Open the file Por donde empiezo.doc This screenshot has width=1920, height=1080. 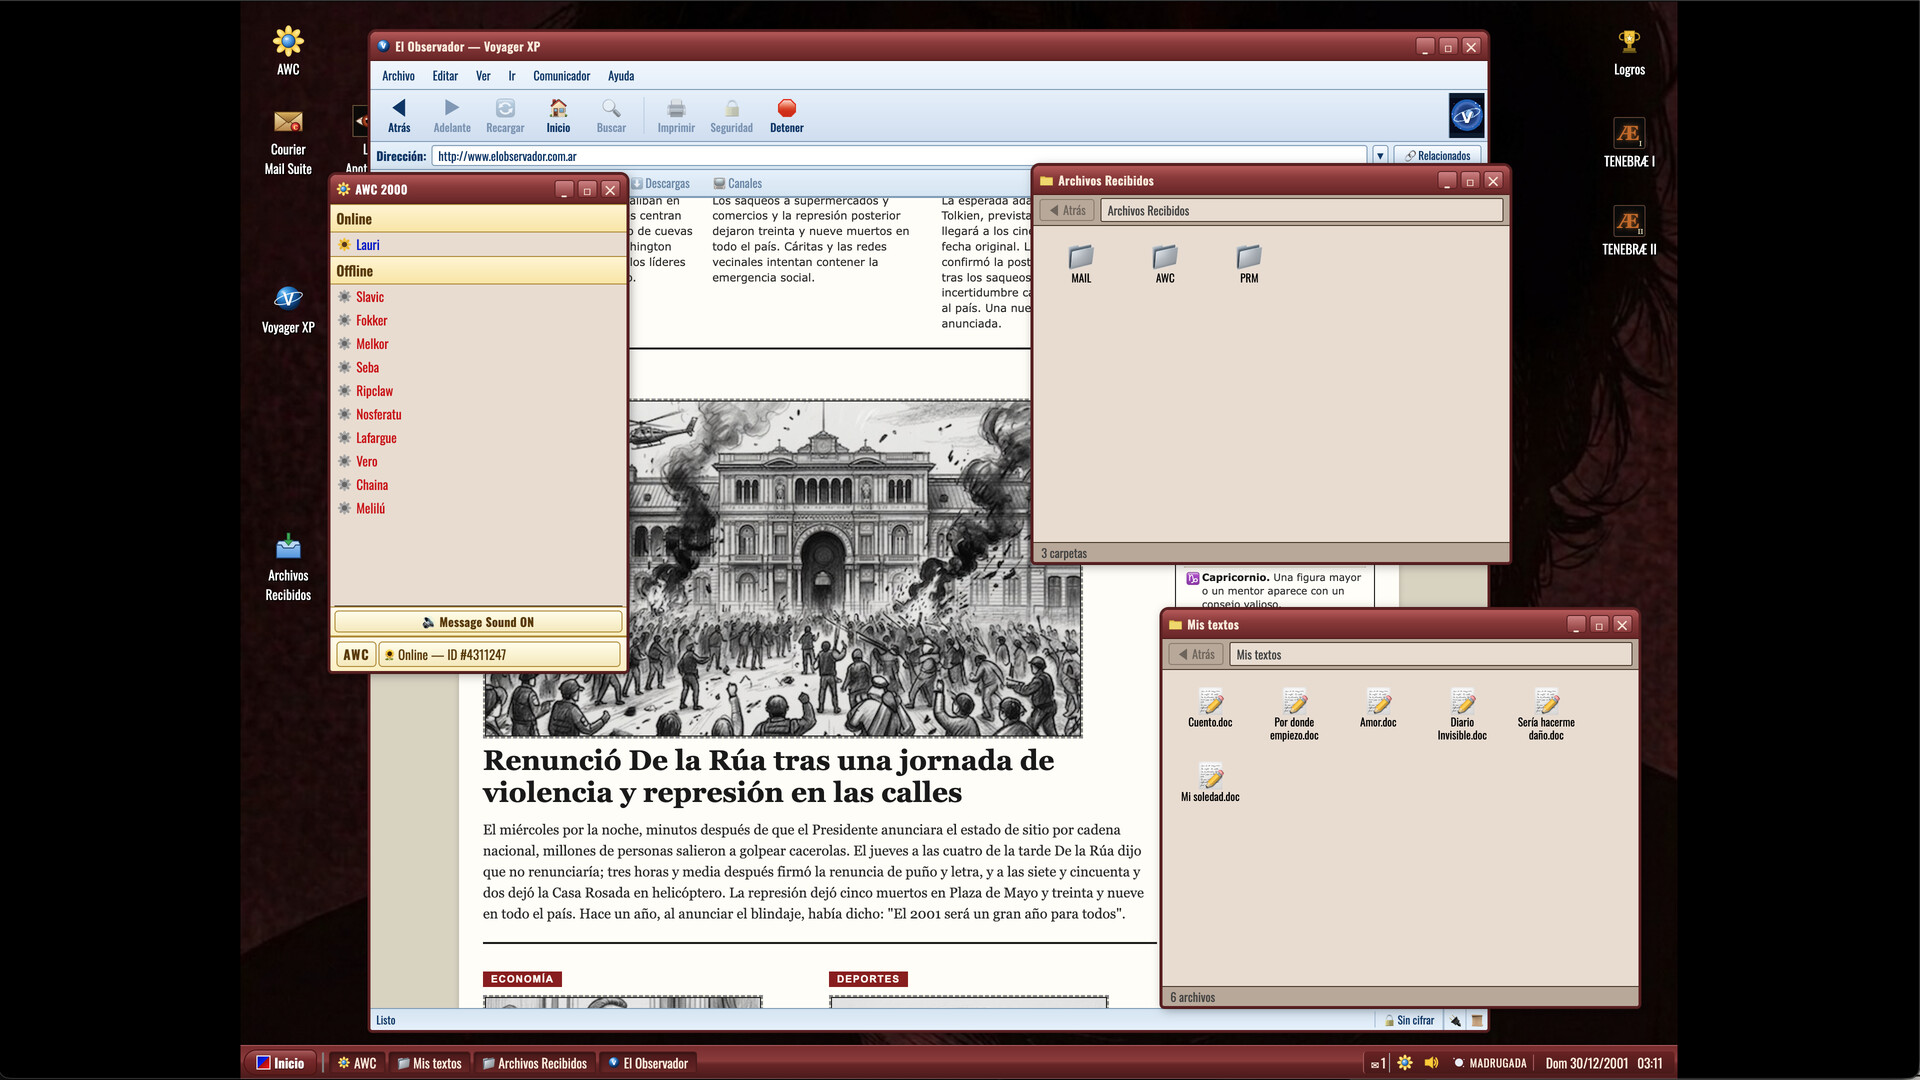(1294, 714)
